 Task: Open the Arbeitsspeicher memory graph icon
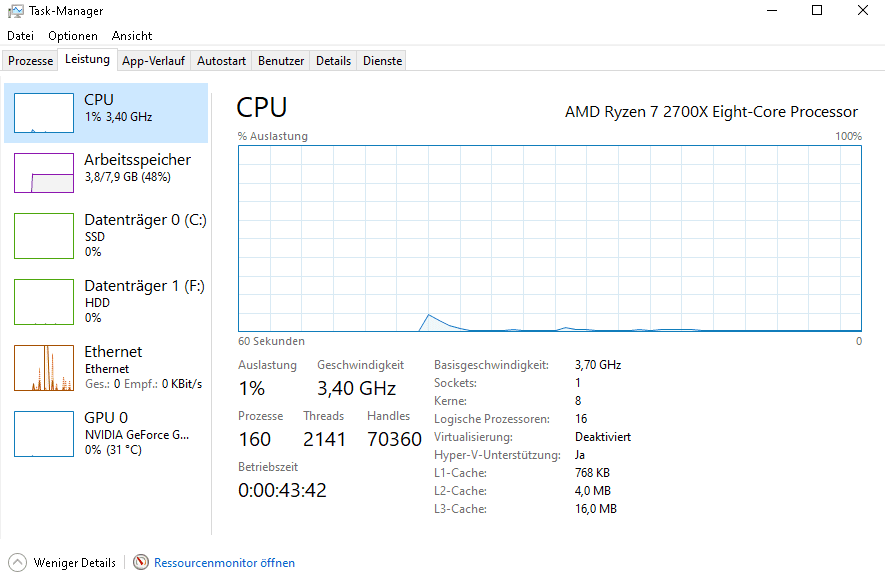coord(44,173)
